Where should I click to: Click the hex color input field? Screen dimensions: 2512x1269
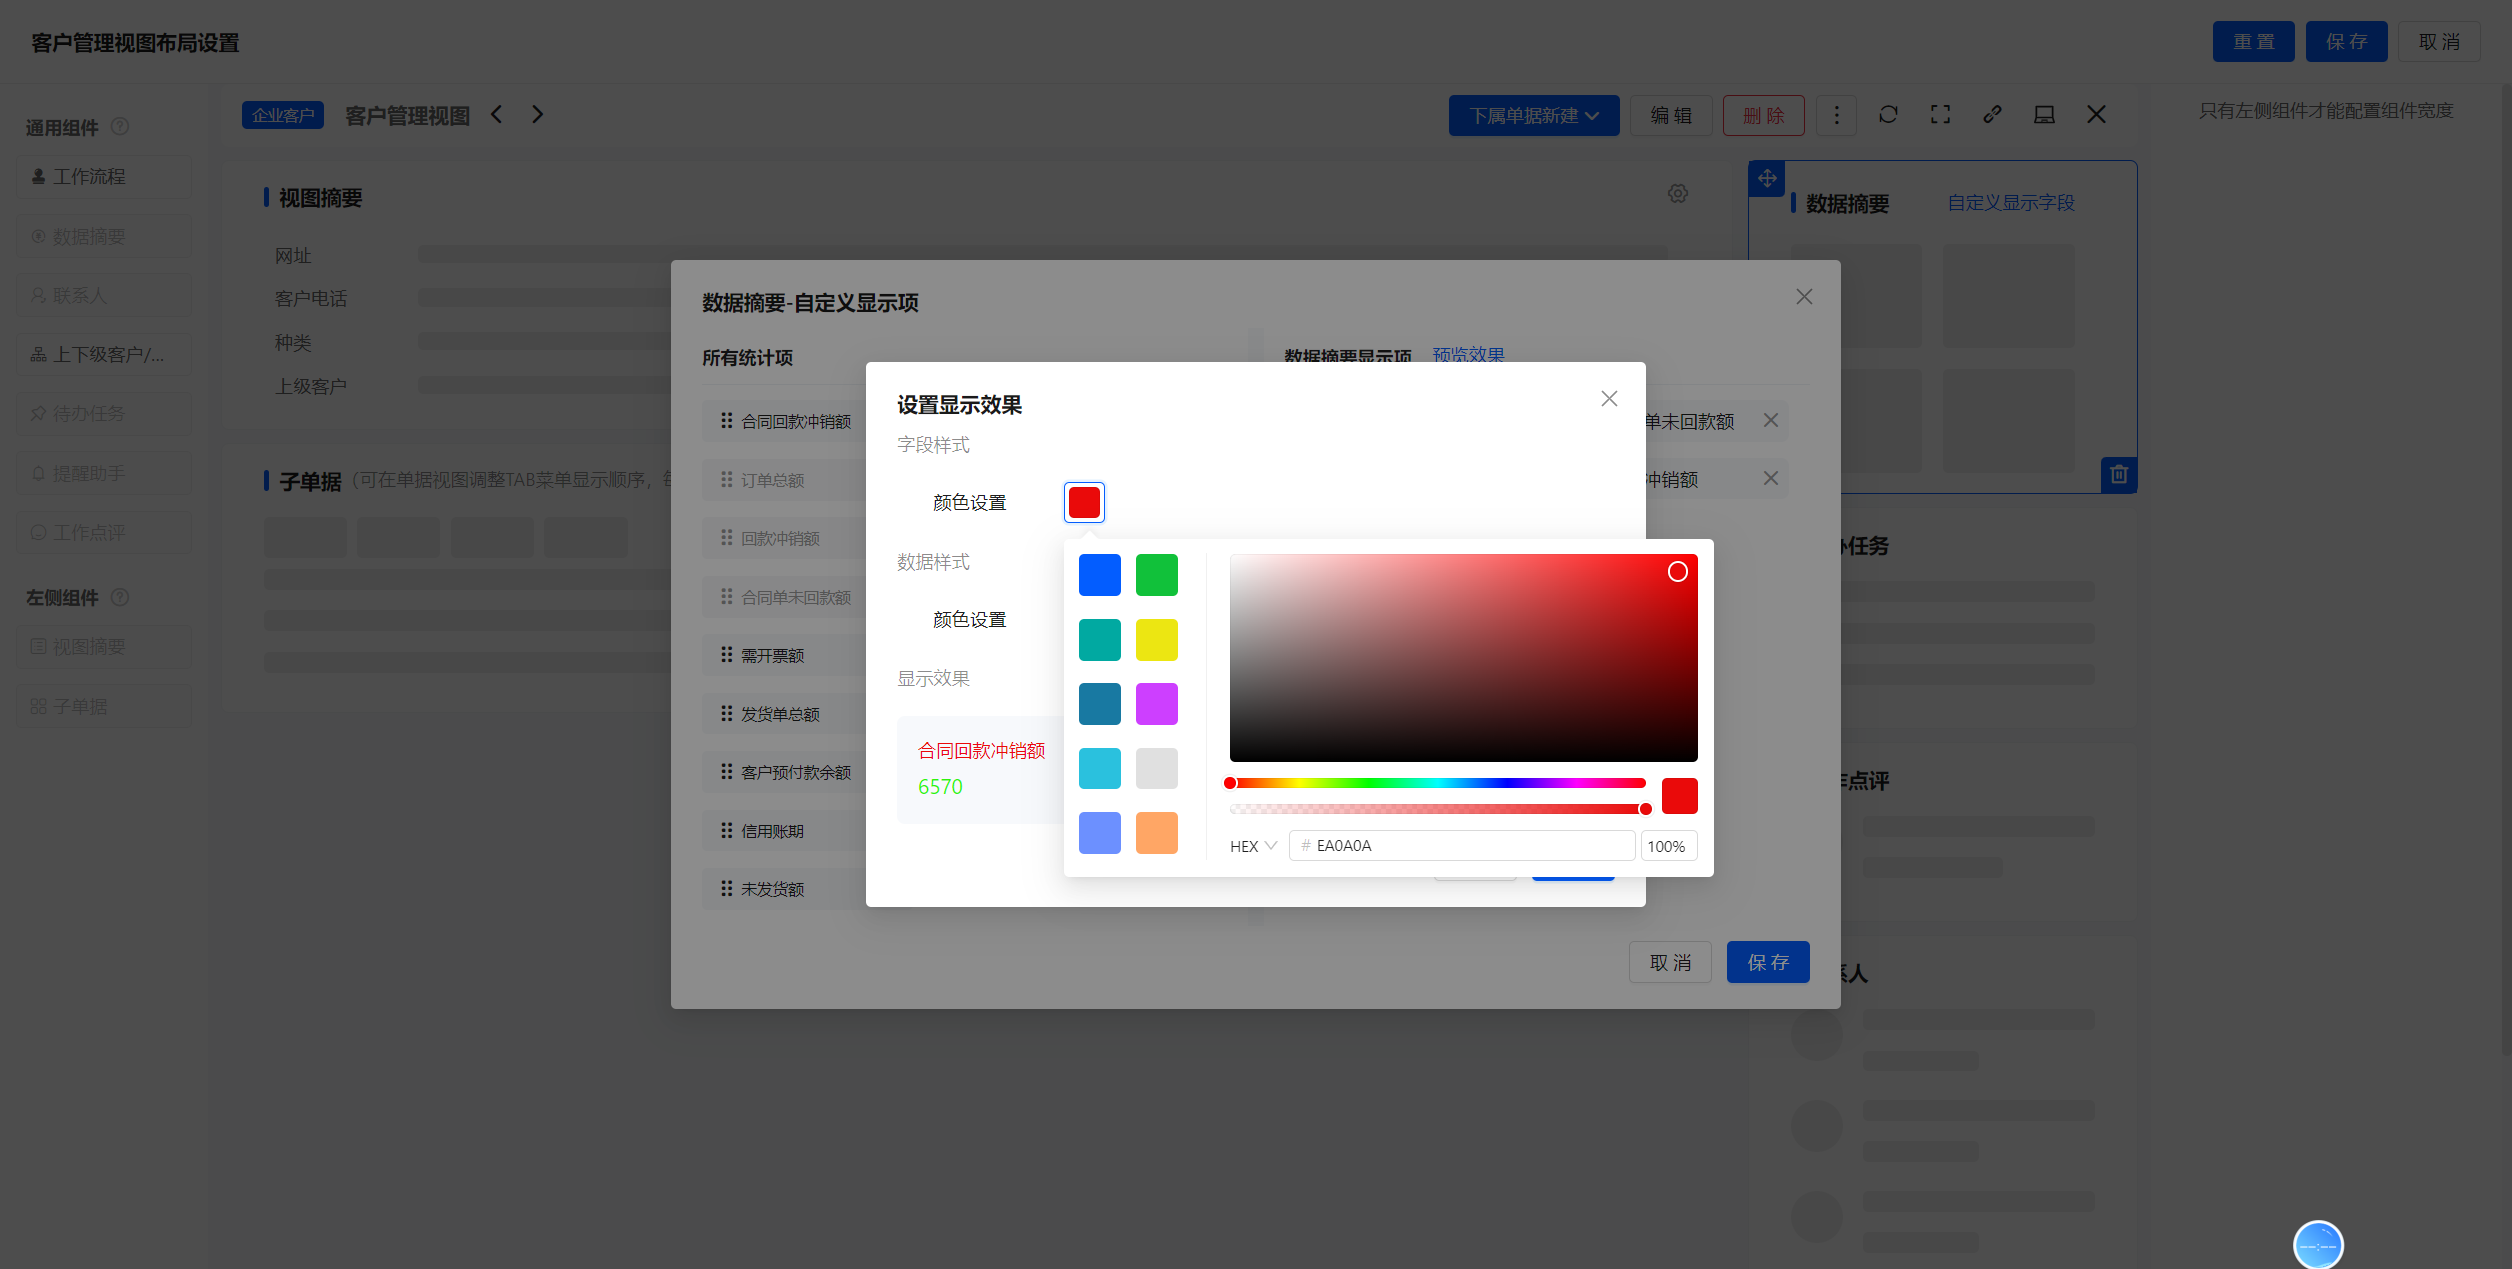pos(1462,846)
